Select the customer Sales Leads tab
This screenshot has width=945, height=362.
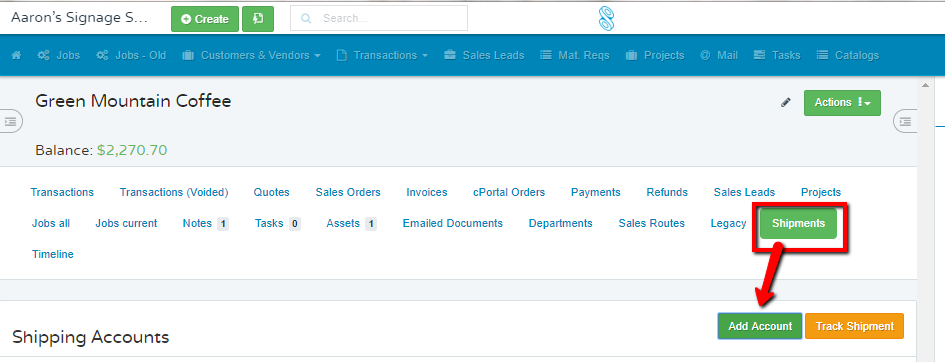click(744, 192)
